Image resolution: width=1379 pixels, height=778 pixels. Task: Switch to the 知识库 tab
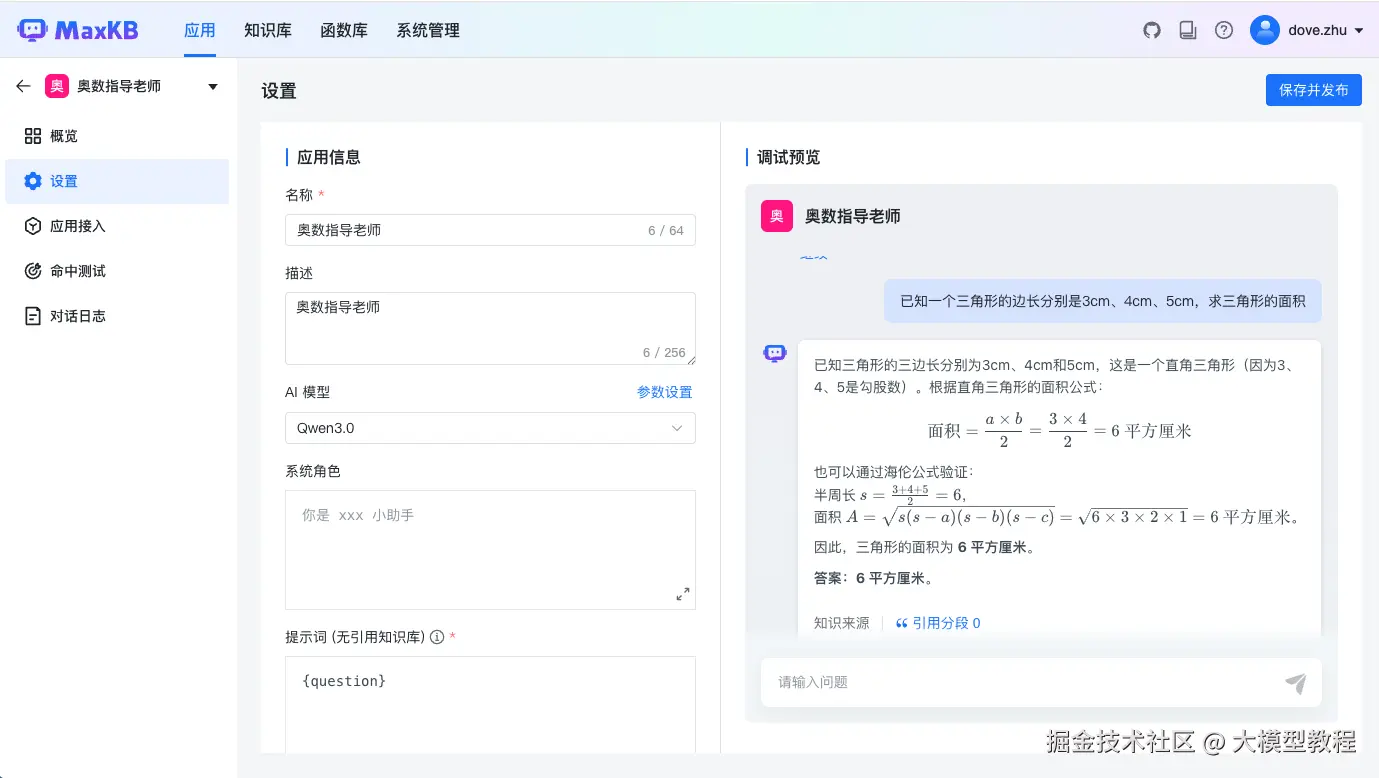click(268, 30)
